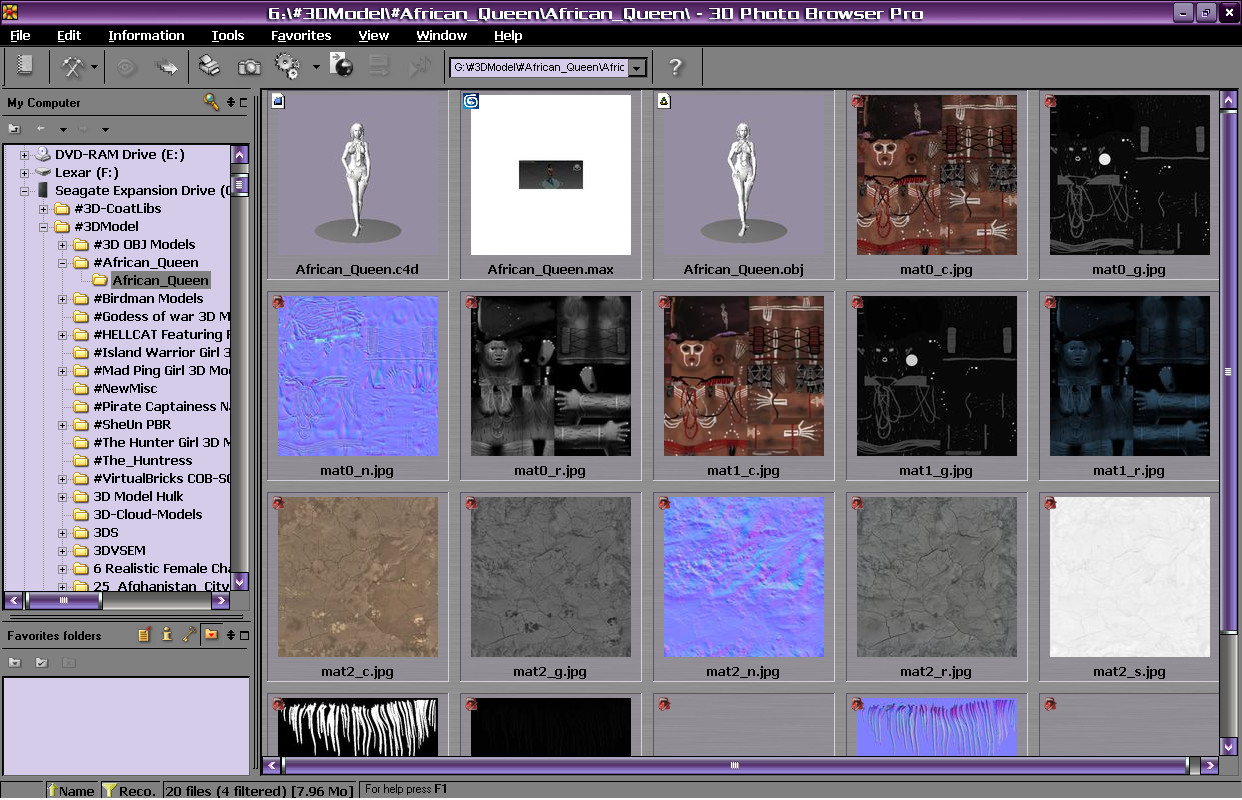
Task: Open the Window menu
Action: tap(442, 35)
